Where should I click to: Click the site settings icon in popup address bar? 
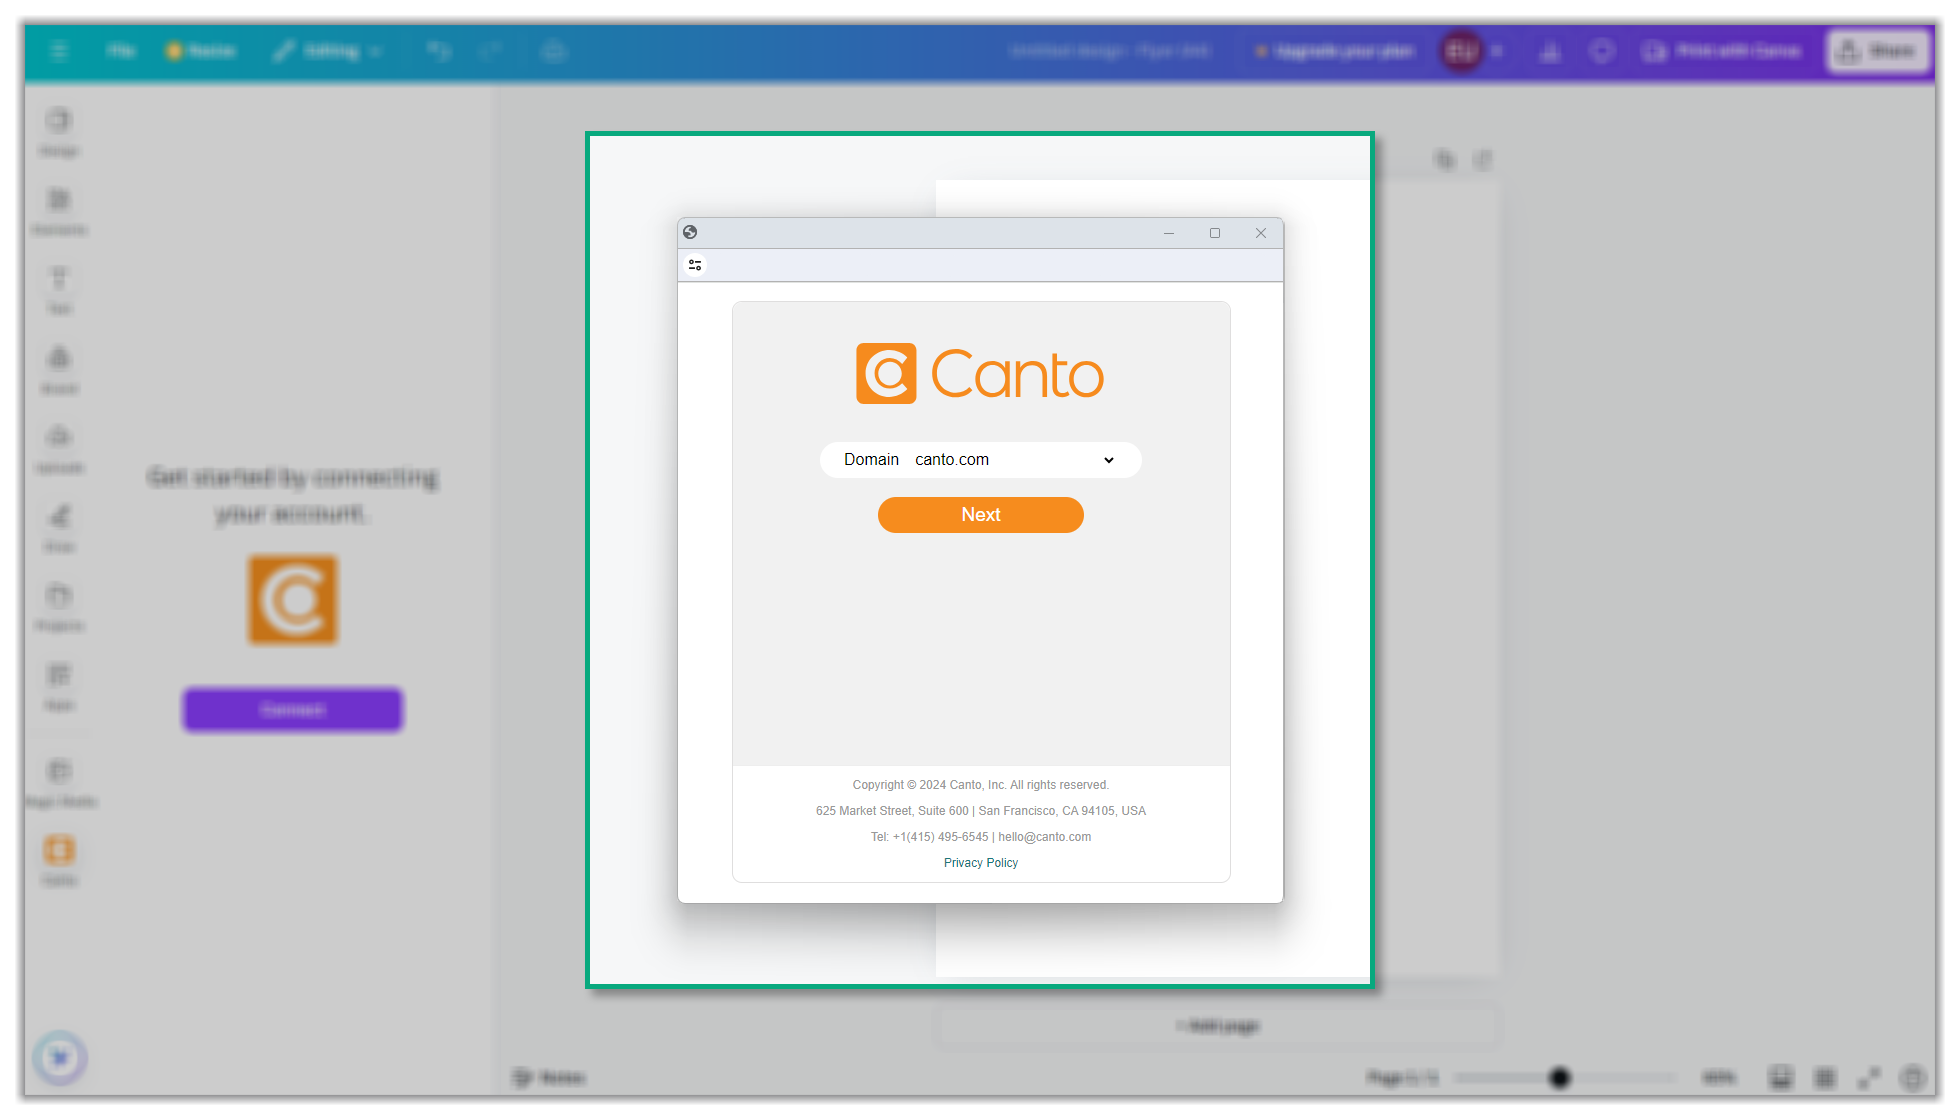[x=695, y=265]
